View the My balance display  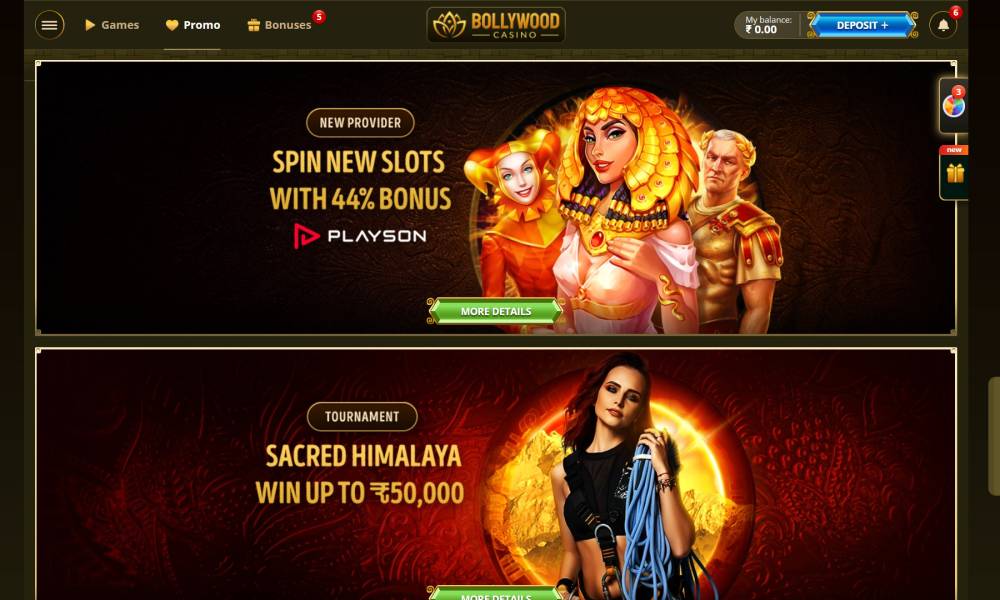coord(768,25)
